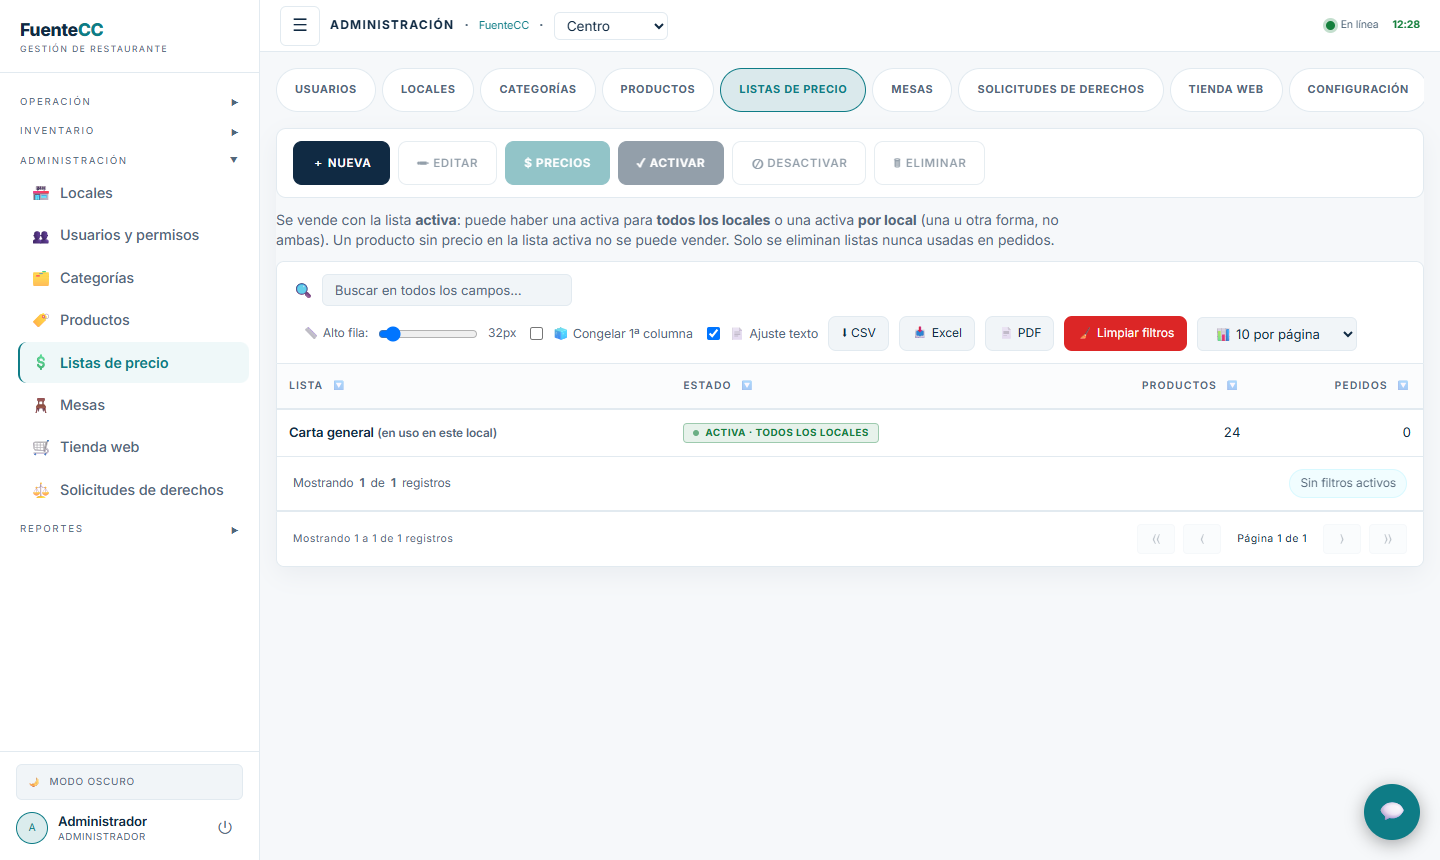Open the chat bubble widget
This screenshot has height=860, width=1440.
click(x=1392, y=812)
